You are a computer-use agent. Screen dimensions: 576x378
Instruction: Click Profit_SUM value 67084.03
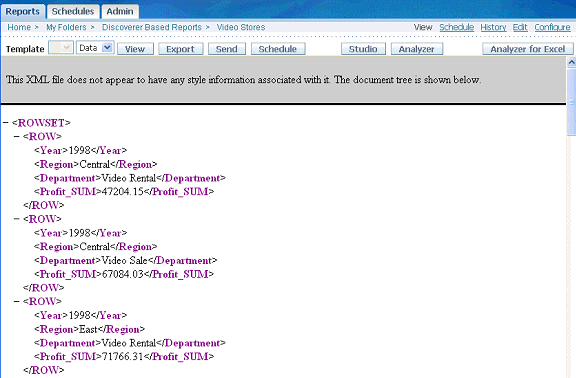click(x=122, y=274)
